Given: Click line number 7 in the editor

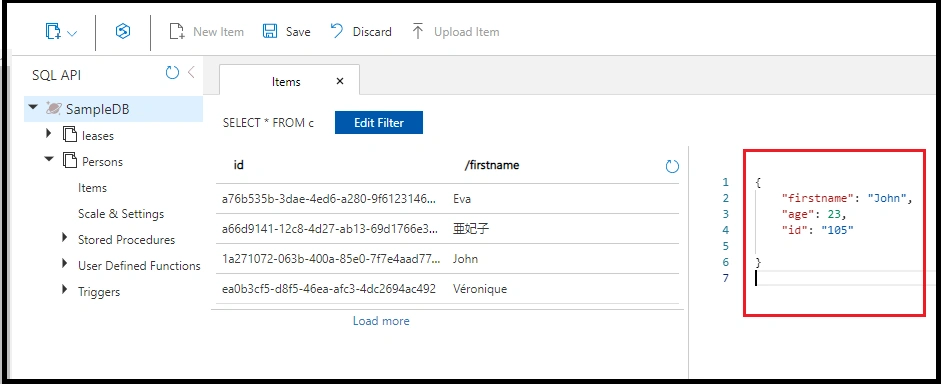Looking at the screenshot, I should [726, 278].
